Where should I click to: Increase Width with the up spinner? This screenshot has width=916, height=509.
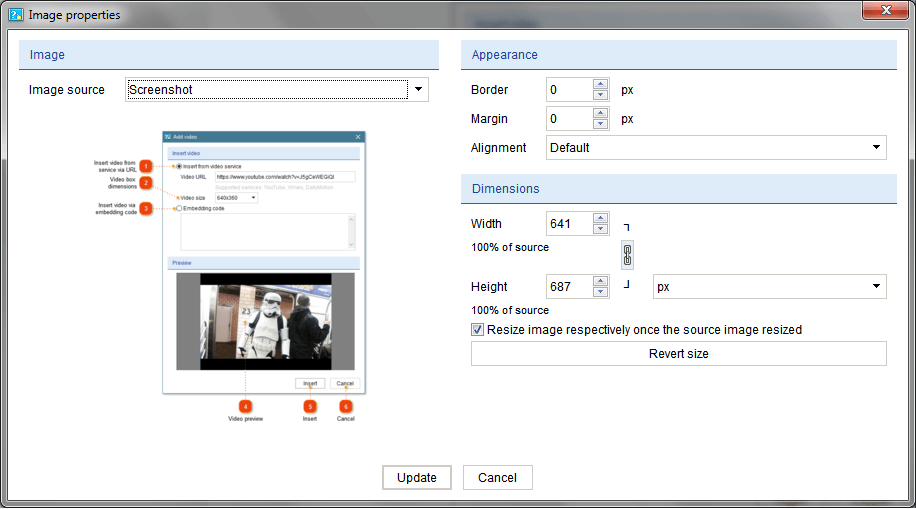point(600,218)
